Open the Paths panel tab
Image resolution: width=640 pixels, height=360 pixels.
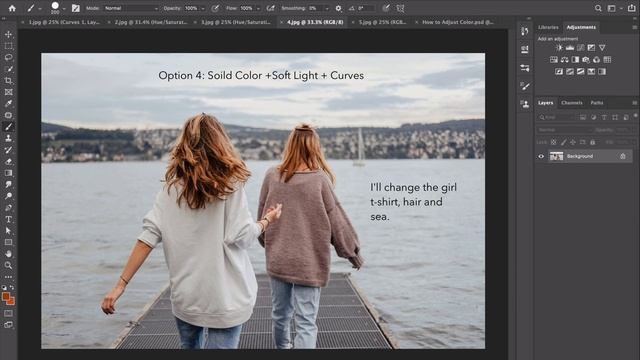click(x=597, y=103)
